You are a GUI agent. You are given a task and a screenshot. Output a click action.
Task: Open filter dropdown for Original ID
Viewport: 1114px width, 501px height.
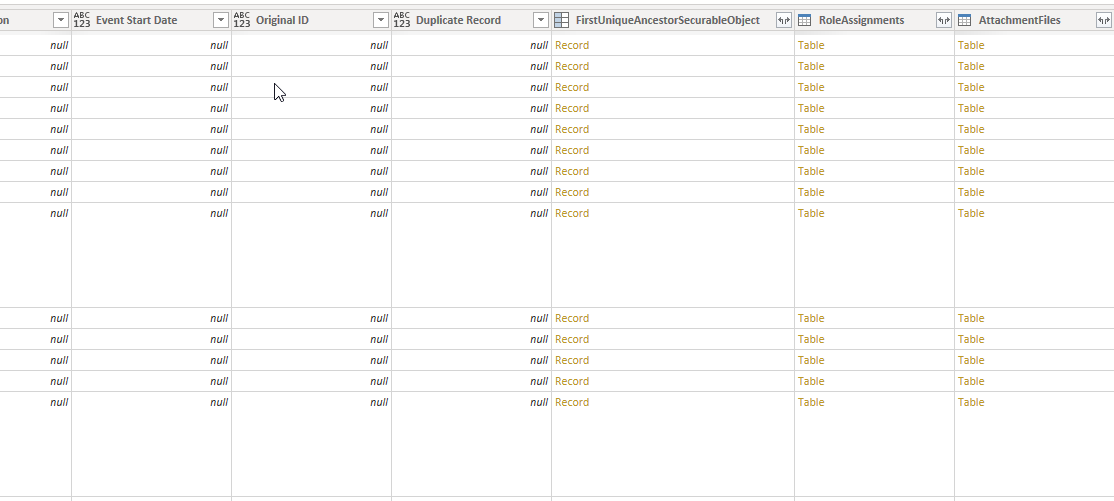click(x=381, y=21)
